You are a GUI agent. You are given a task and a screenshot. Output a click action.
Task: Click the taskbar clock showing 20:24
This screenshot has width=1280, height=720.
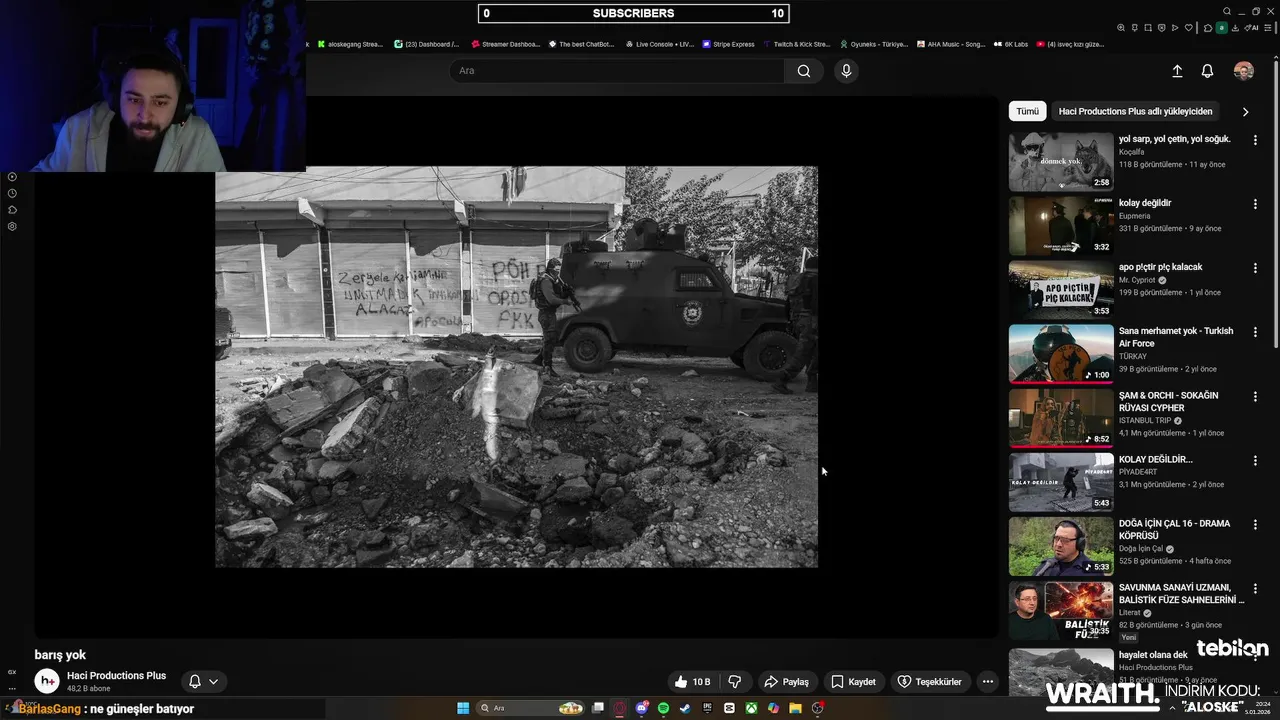1256,708
